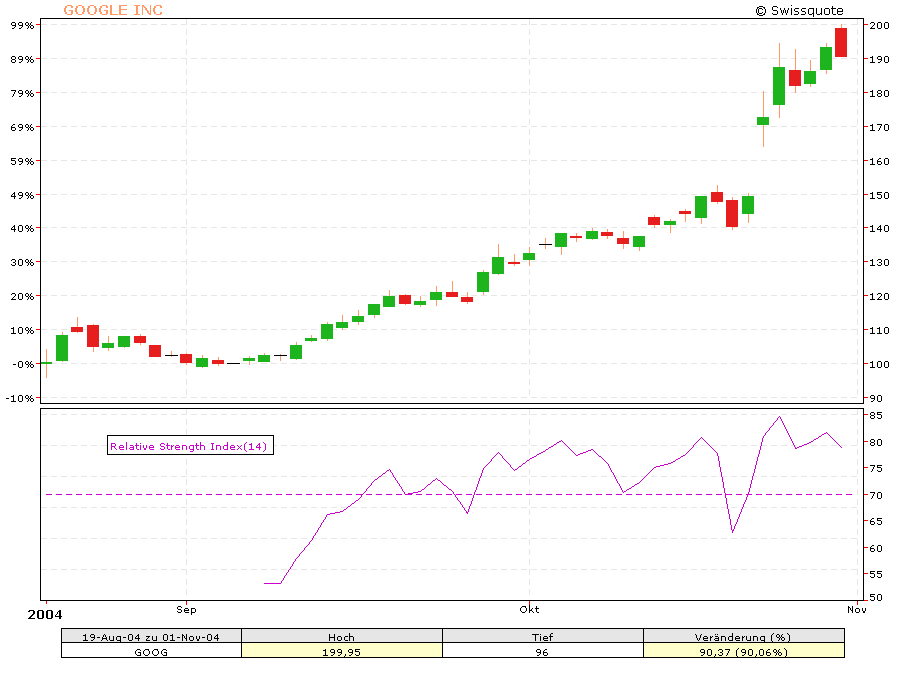Click the 200 price axis label
The height and width of the screenshot is (688, 904).
(879, 25)
